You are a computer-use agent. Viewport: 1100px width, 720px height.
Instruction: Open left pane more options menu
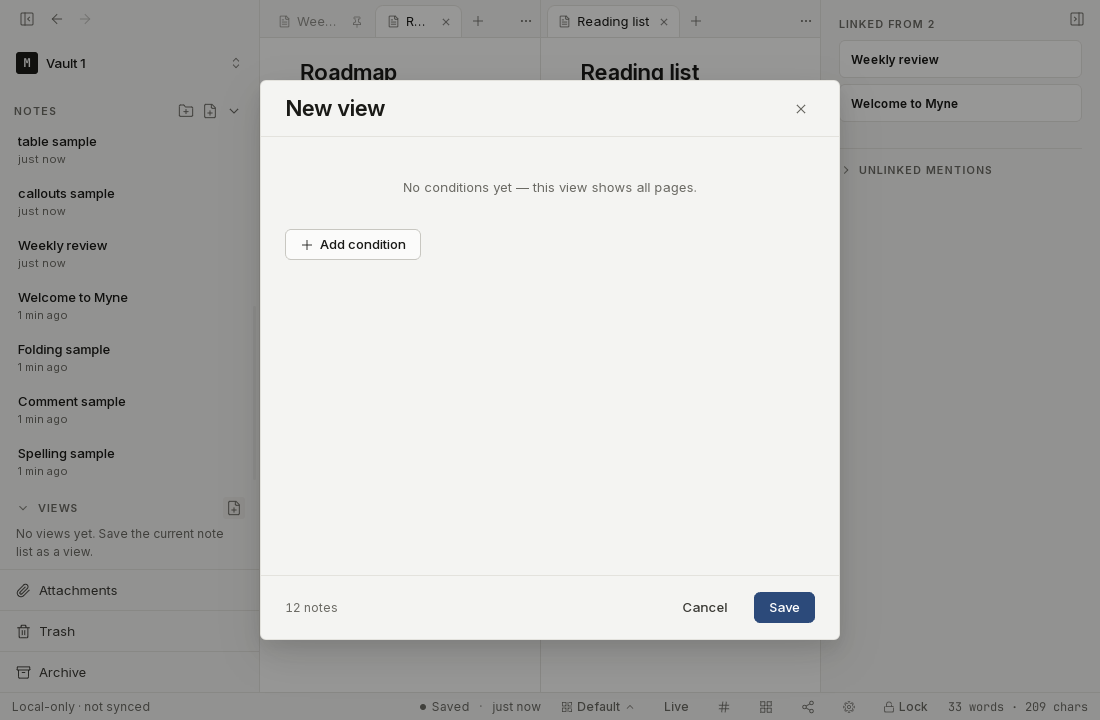(525, 21)
